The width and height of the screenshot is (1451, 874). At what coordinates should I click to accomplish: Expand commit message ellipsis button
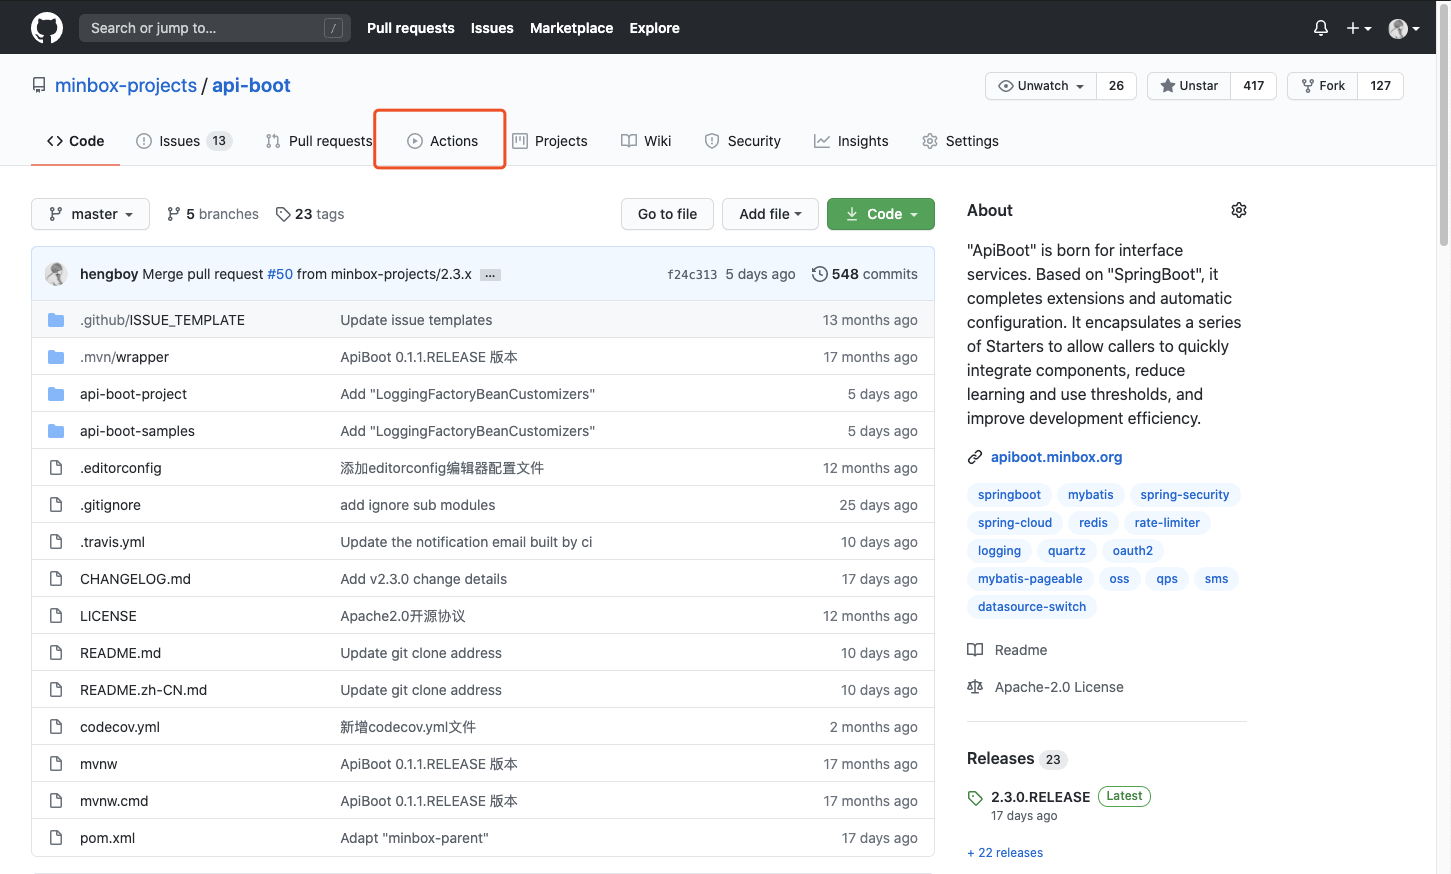coord(490,275)
